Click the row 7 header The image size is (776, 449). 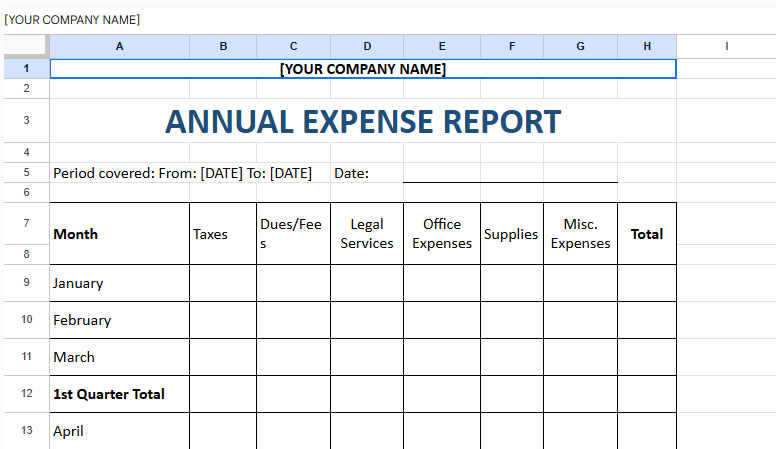coord(25,223)
